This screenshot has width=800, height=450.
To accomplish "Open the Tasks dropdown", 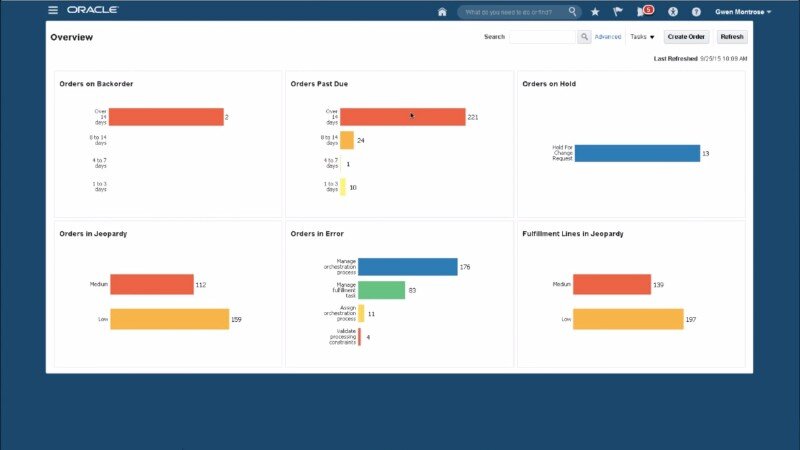I will click(642, 37).
